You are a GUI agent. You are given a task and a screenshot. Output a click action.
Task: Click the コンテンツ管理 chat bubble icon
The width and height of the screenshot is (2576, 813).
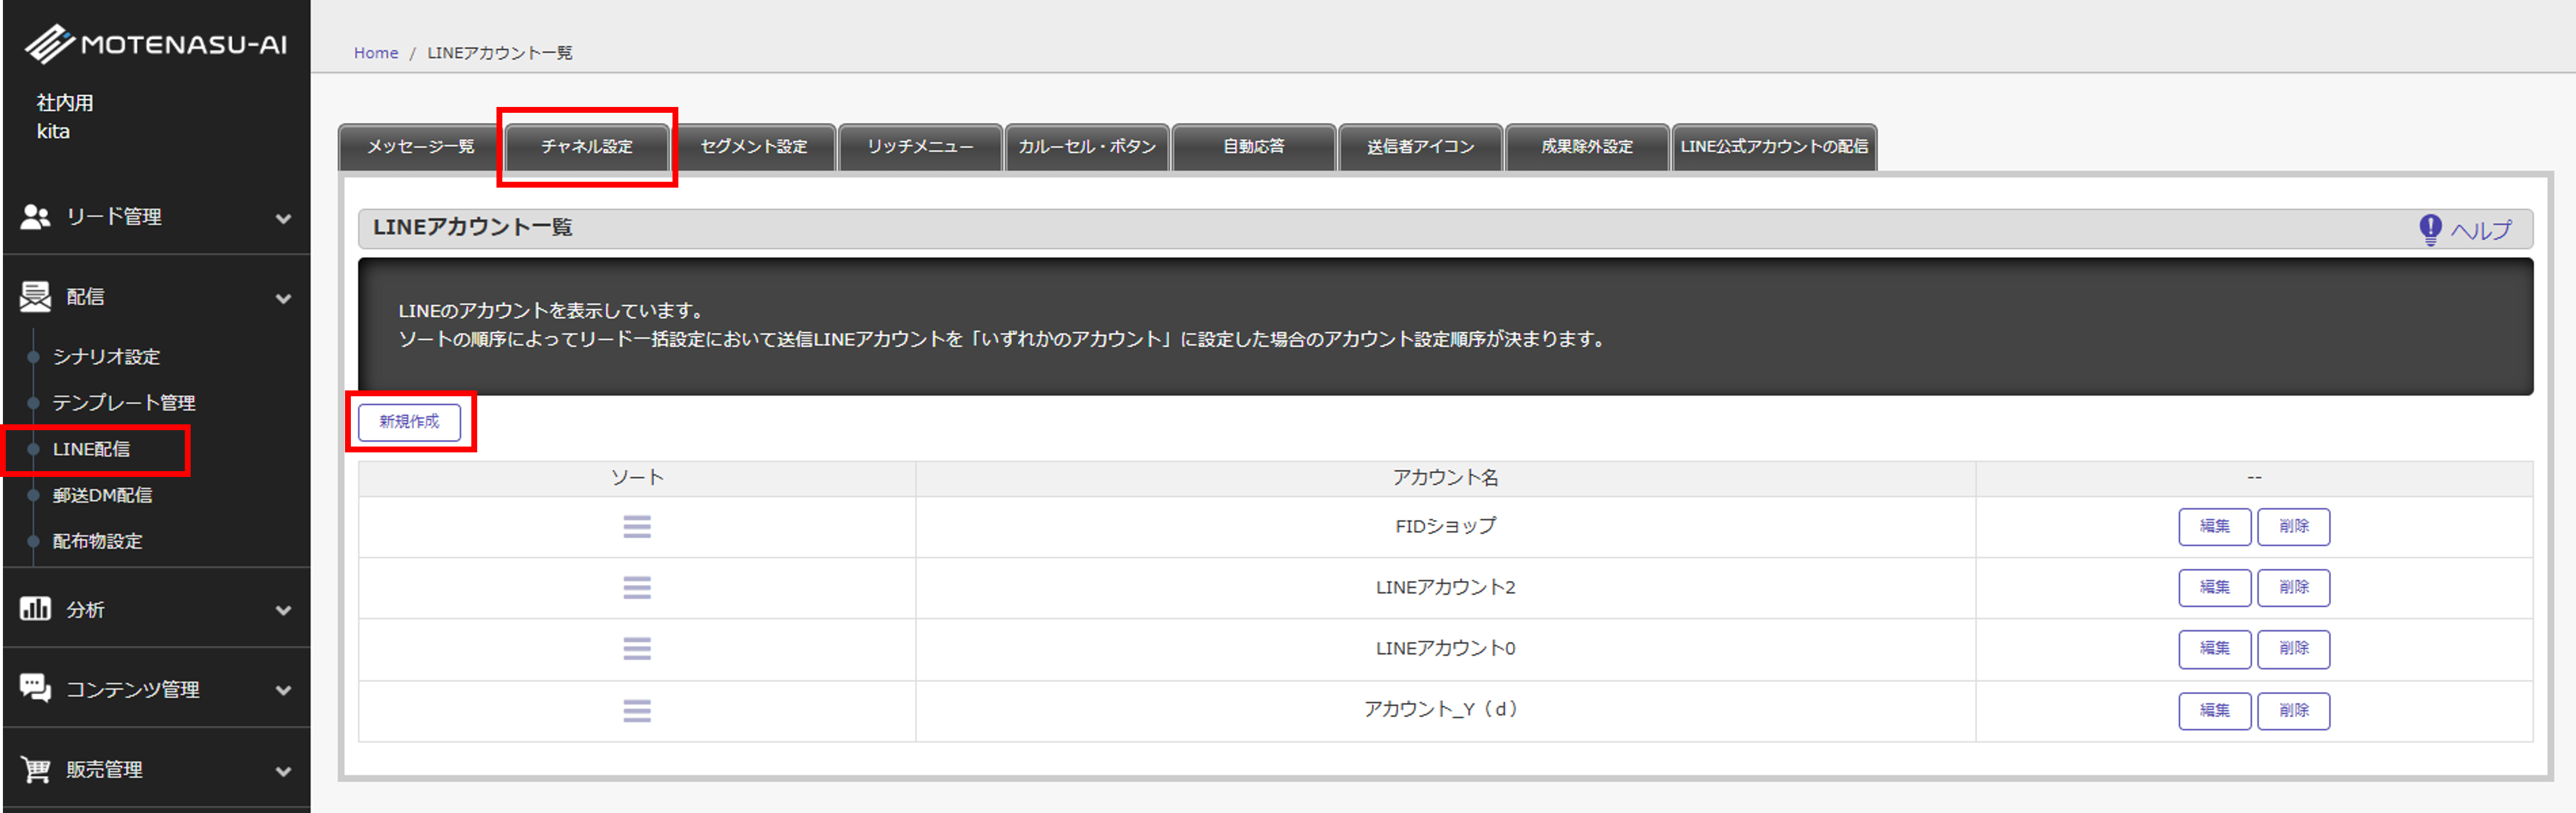(36, 689)
